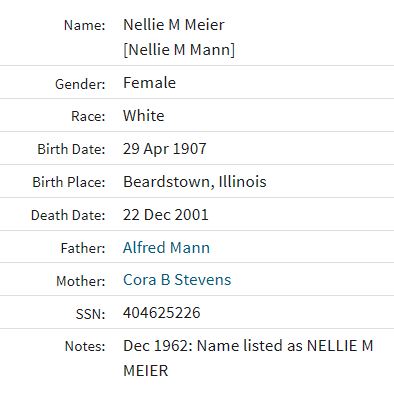This screenshot has height=394, width=394.
Task: Click the Mother field label
Action: click(81, 281)
